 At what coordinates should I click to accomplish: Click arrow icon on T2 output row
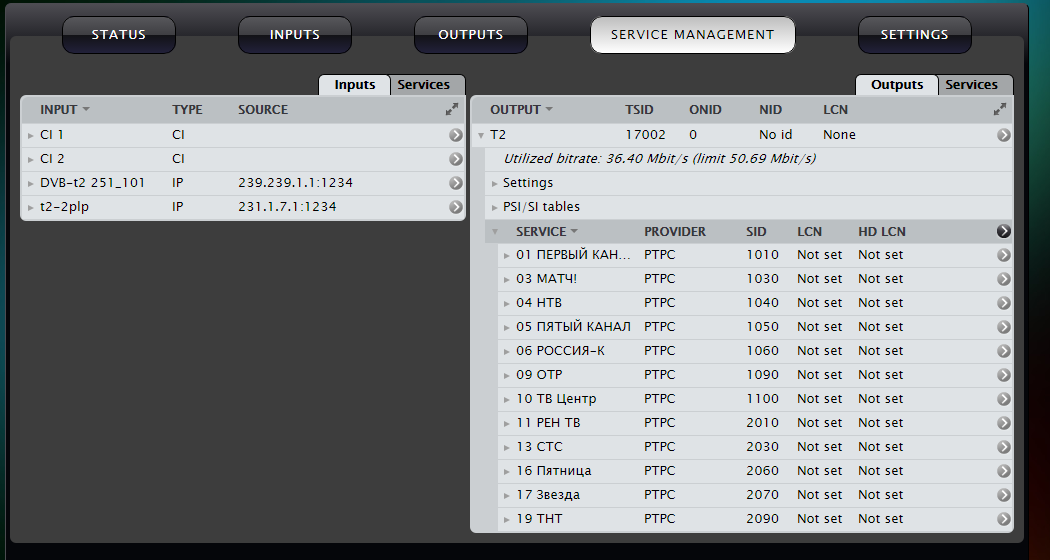point(1004,135)
